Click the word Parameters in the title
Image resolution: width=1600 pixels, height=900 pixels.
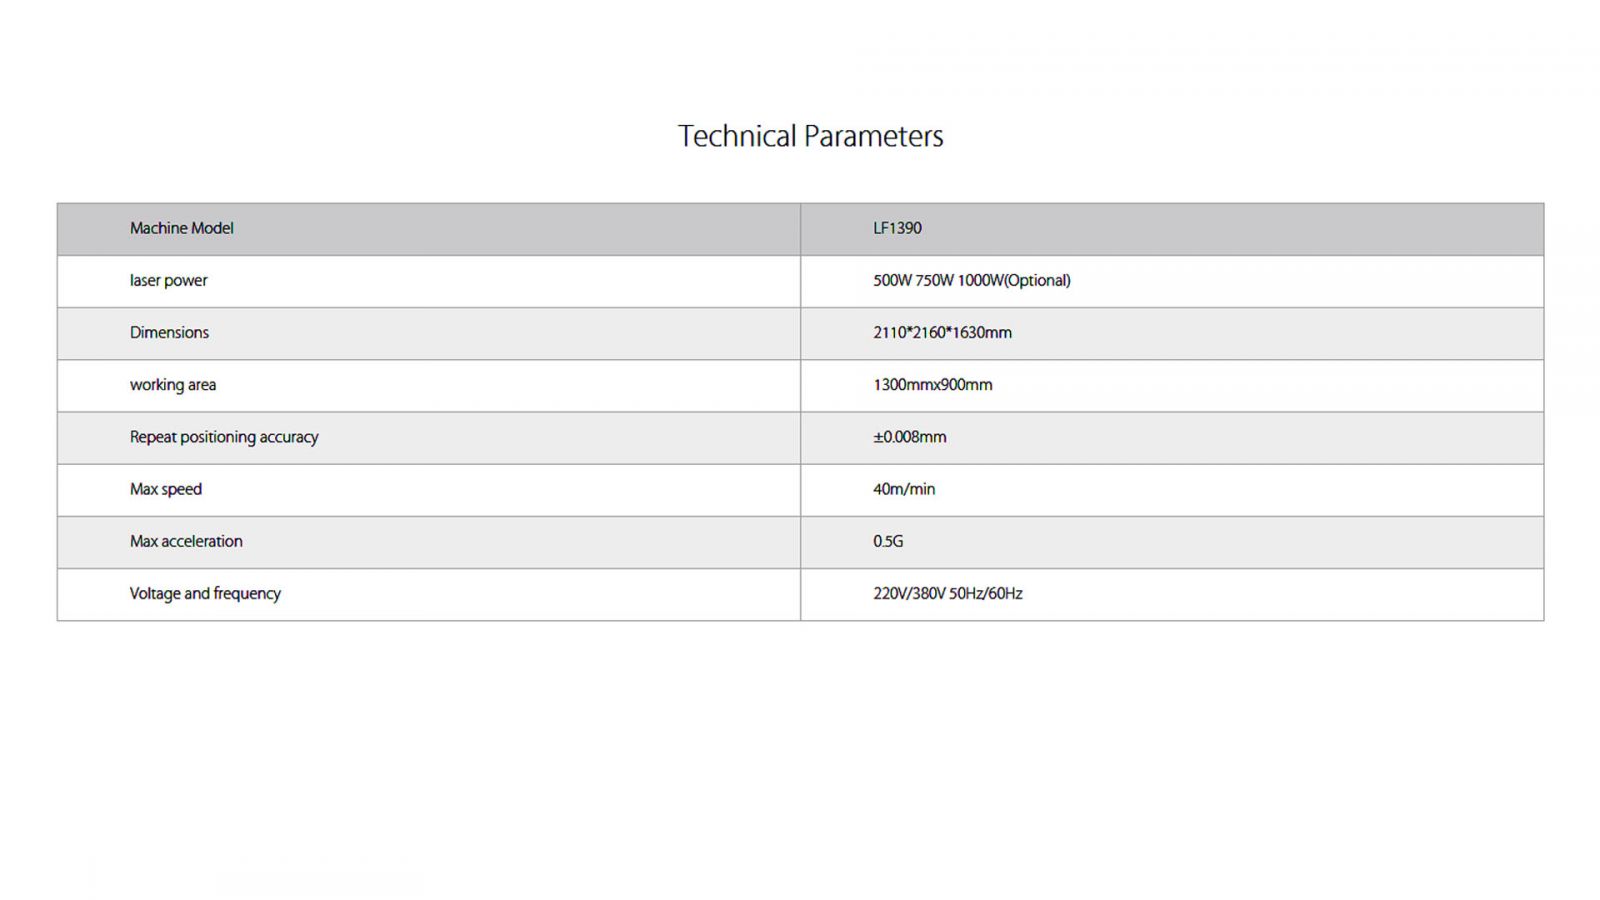tap(874, 136)
